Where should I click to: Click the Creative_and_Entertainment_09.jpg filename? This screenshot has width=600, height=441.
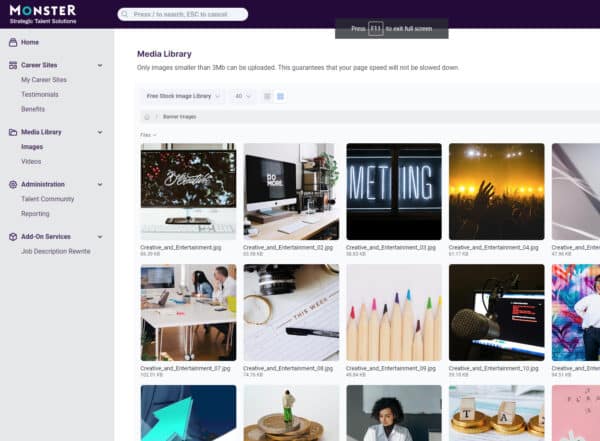pos(391,368)
